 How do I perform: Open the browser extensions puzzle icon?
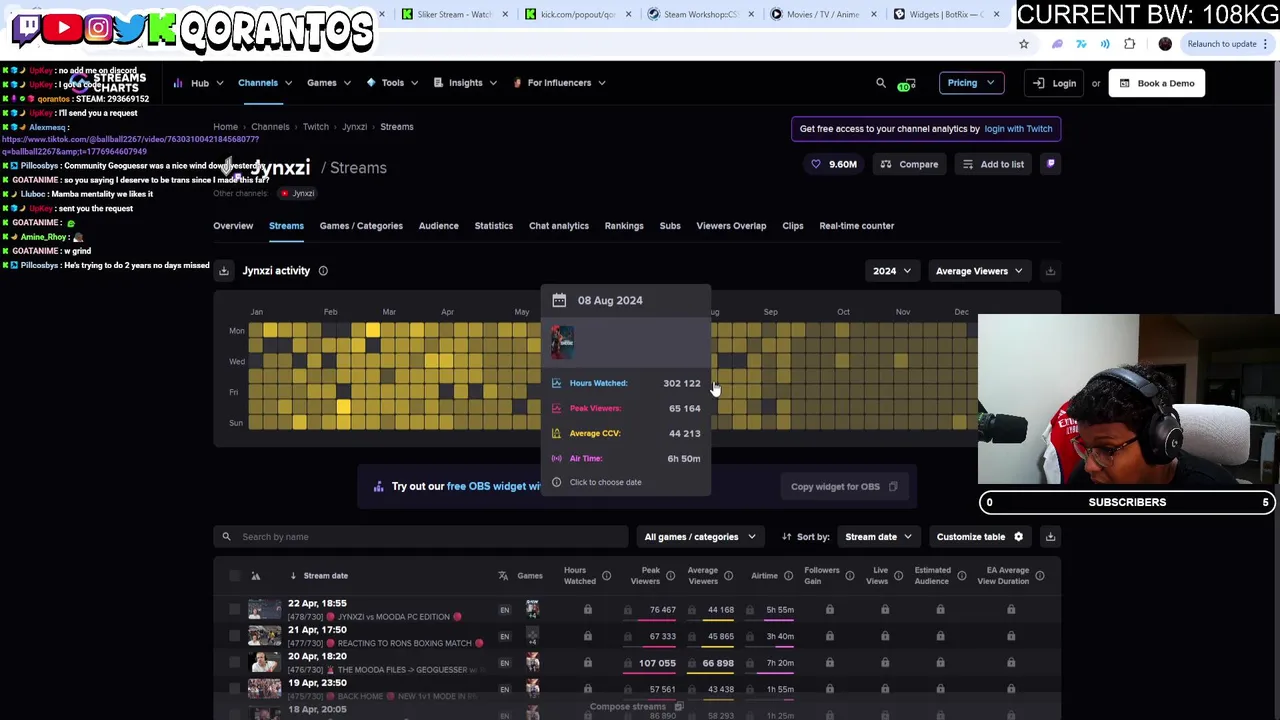[x=1130, y=44]
